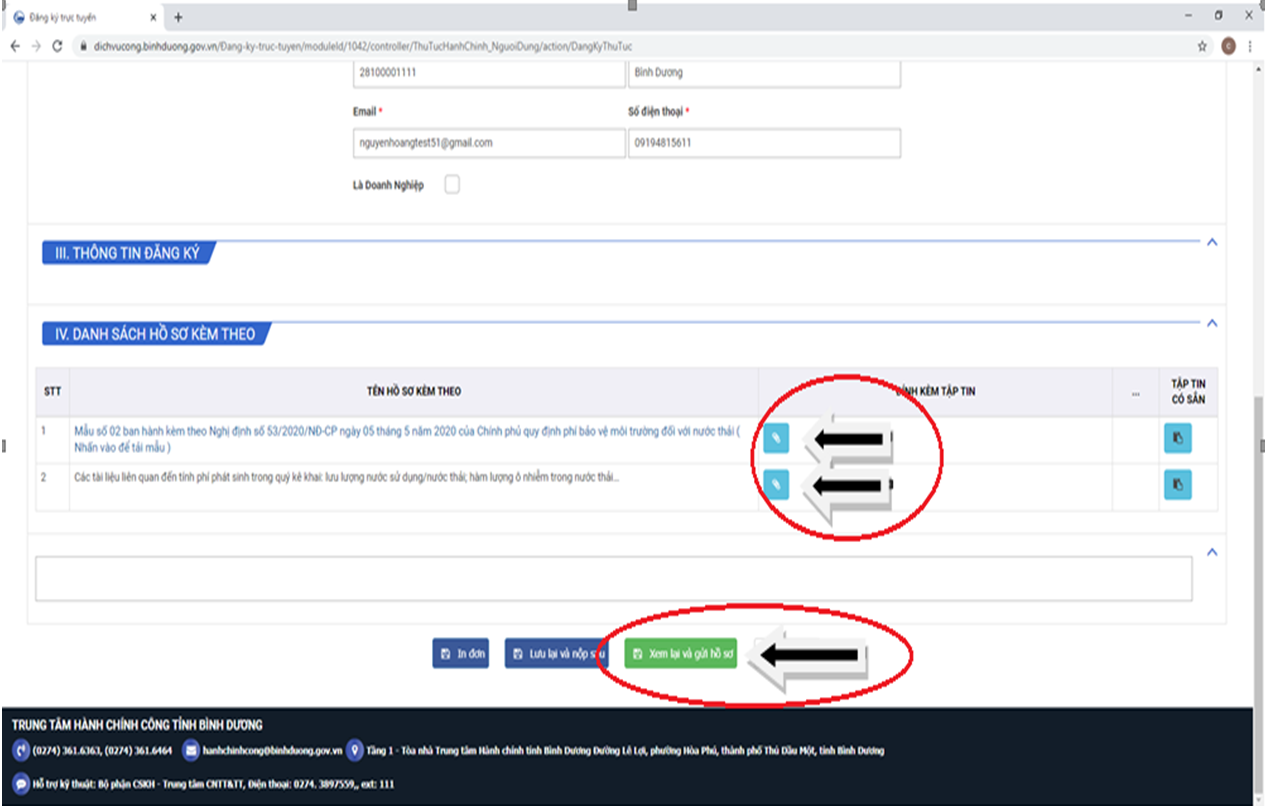Open Mẫu số 02 template download link
Image resolution: width=1265 pixels, height=806 pixels.
(x=405, y=432)
